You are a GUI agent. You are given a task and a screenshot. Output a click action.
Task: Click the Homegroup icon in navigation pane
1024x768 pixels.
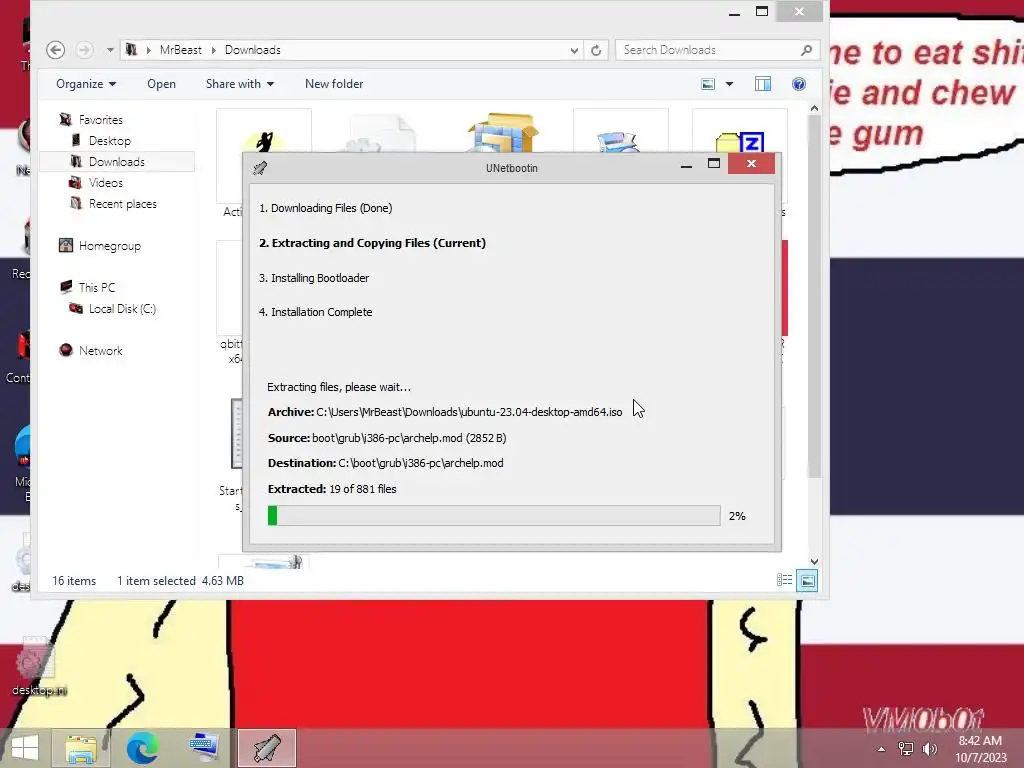[x=65, y=246]
